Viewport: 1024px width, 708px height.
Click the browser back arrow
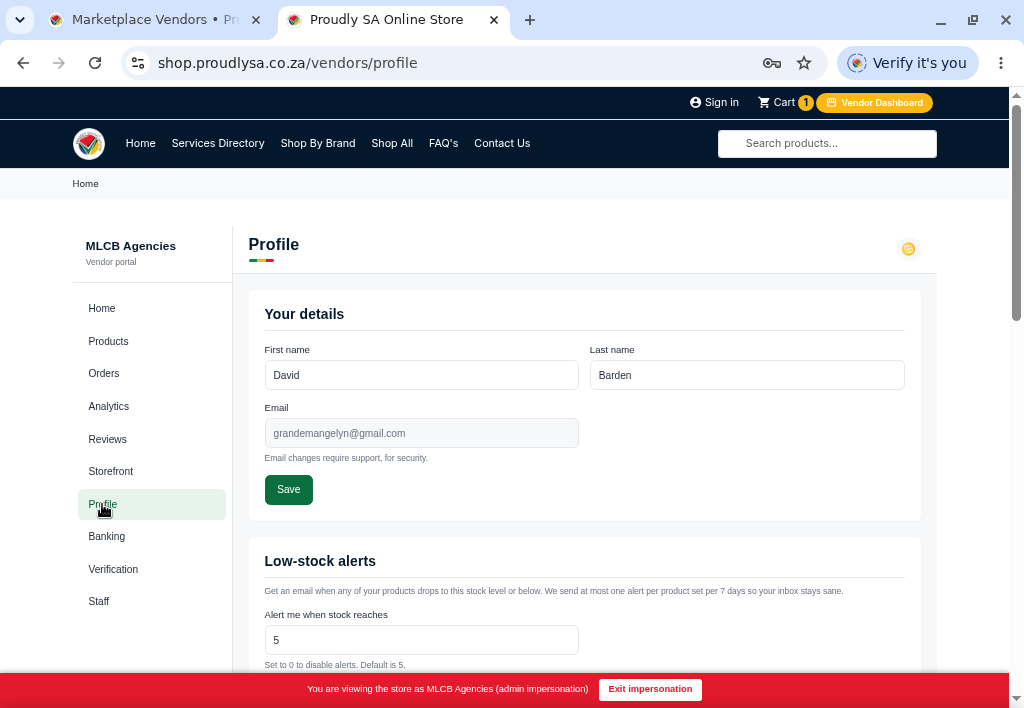pyautogui.click(x=23, y=63)
